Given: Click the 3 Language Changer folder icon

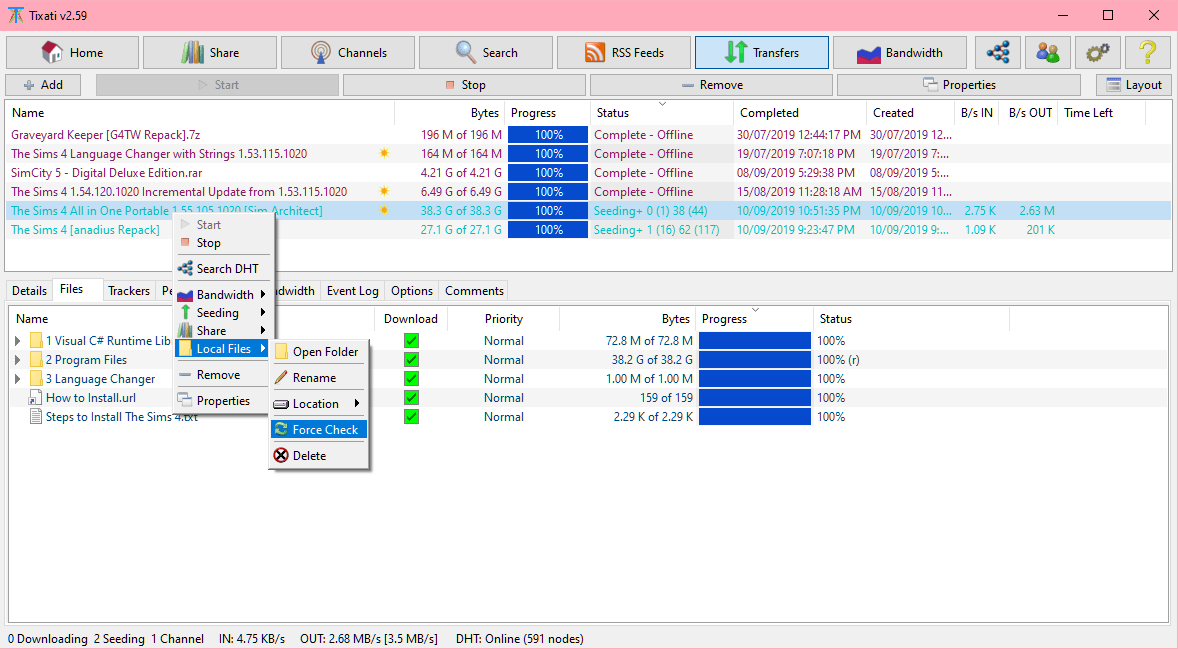Looking at the screenshot, I should (x=35, y=379).
